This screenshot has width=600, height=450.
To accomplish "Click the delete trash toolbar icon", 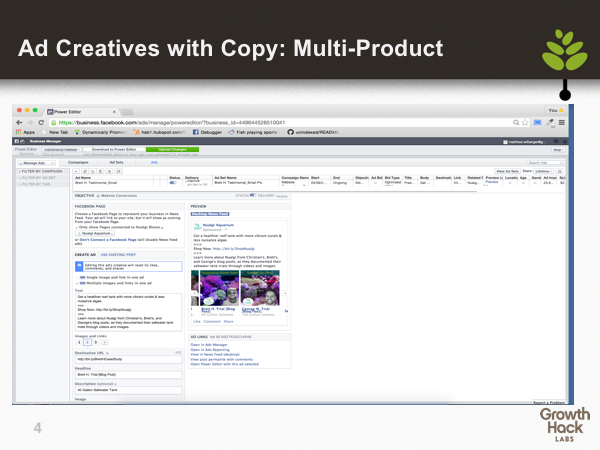I will [100, 171].
